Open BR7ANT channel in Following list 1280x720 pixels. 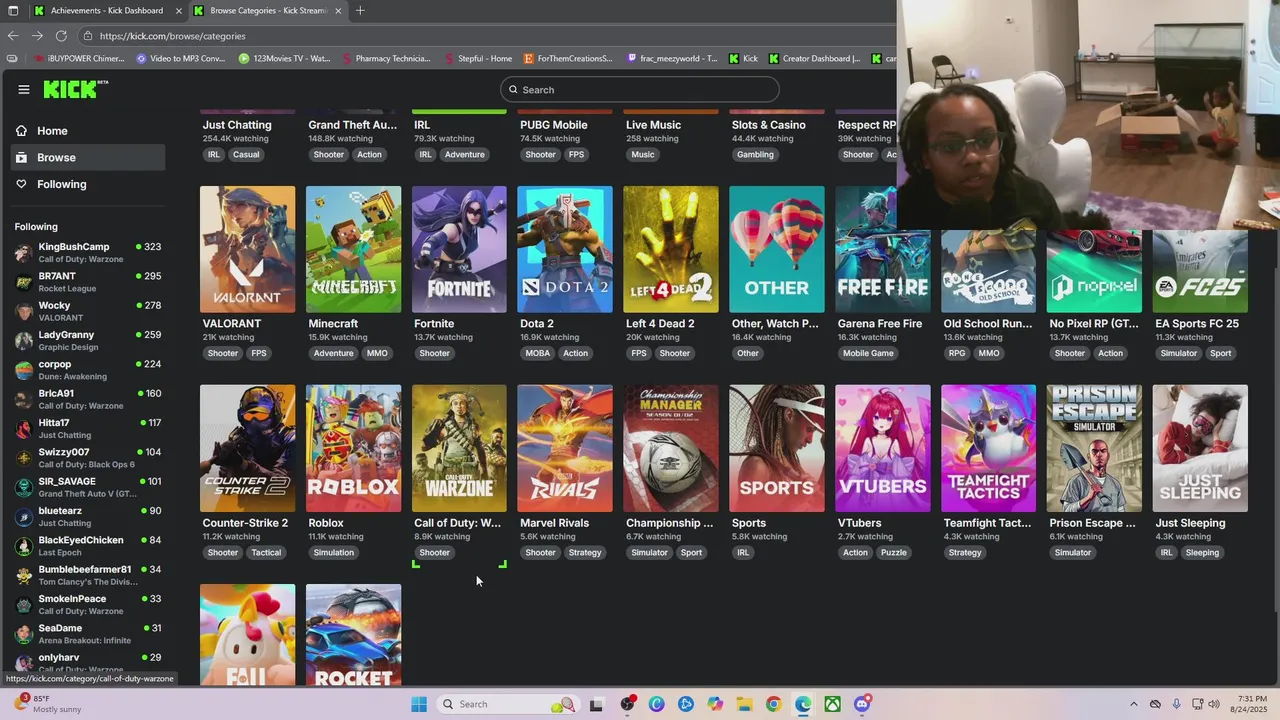[88, 282]
